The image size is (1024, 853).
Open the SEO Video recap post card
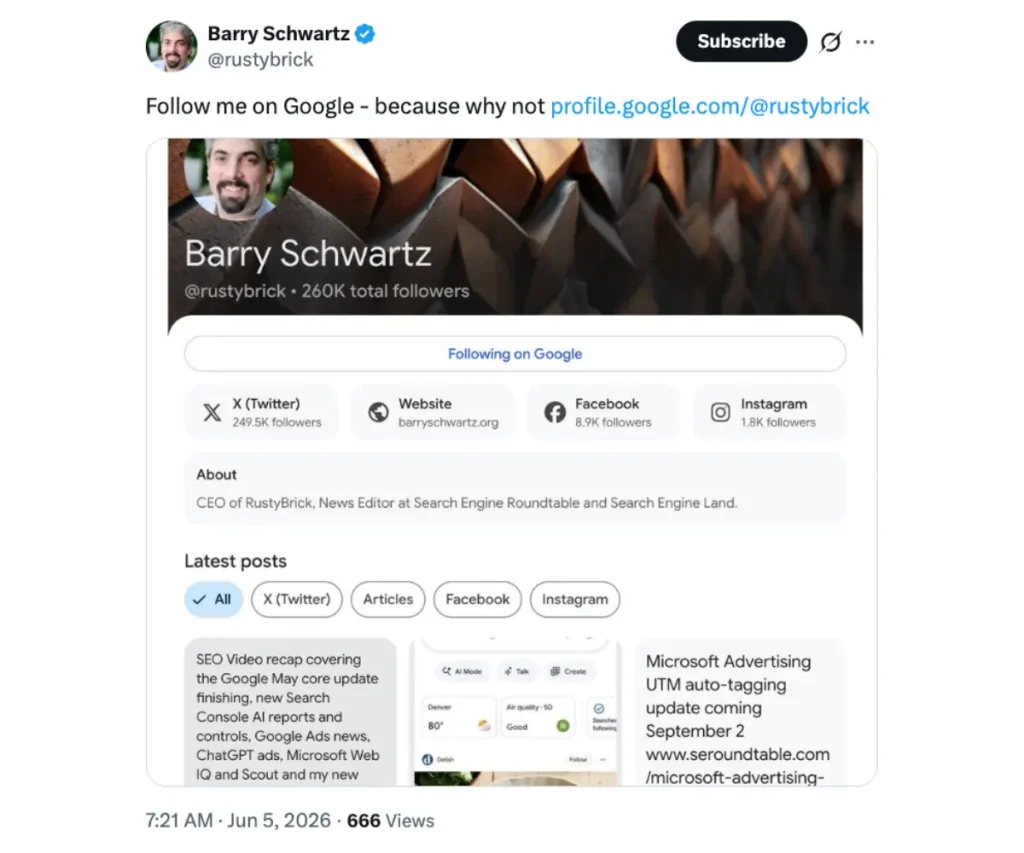click(290, 712)
